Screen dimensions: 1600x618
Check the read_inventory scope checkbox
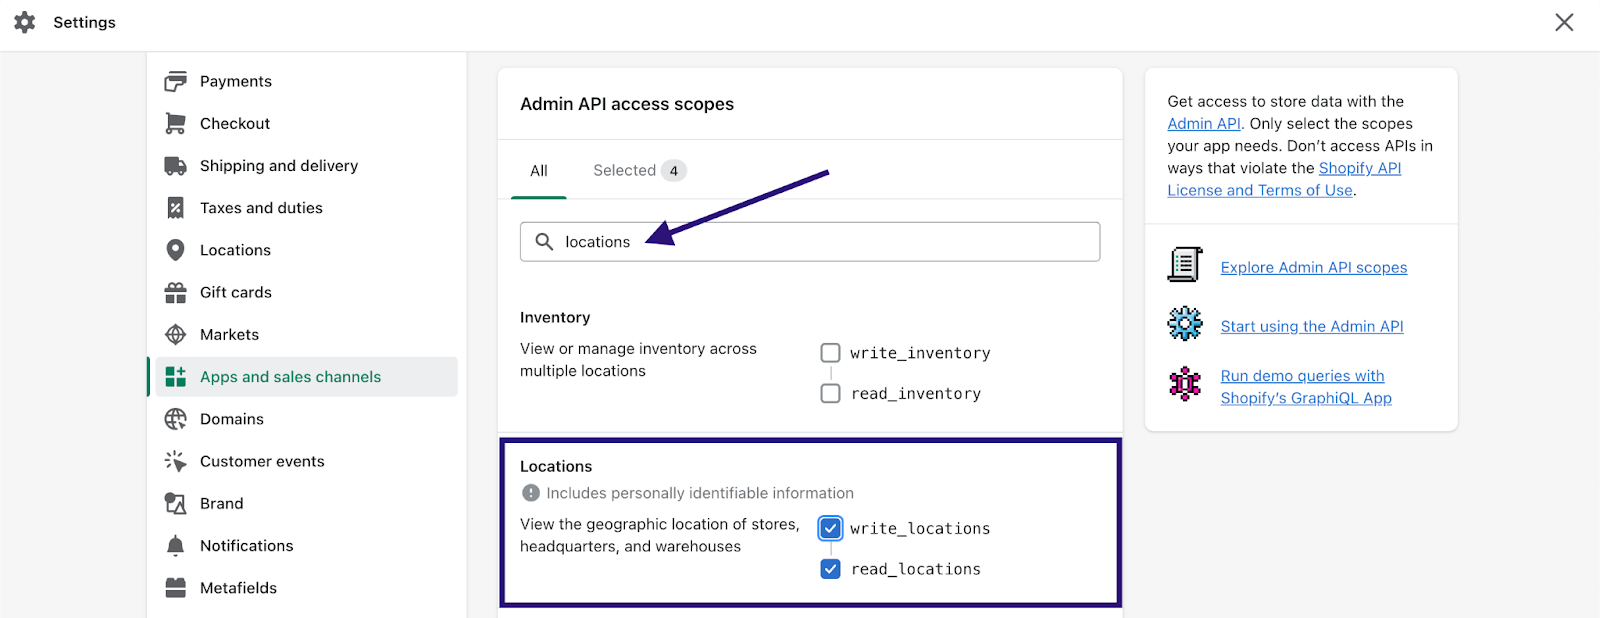(x=830, y=394)
